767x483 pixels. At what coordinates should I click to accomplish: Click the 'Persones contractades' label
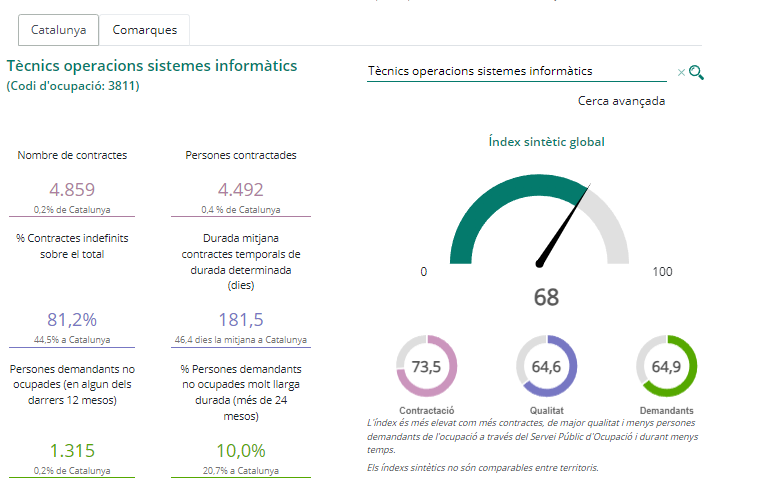click(x=241, y=155)
